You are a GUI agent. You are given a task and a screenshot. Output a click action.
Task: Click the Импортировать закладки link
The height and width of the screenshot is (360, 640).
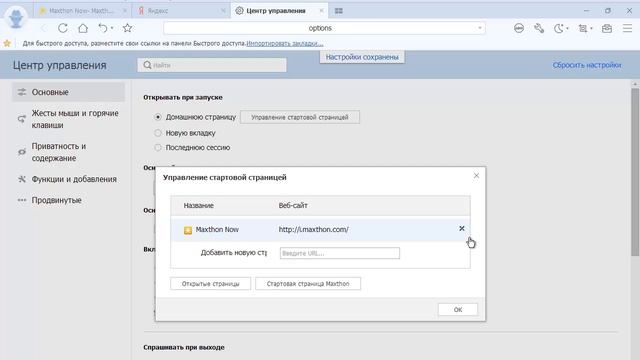click(284, 43)
